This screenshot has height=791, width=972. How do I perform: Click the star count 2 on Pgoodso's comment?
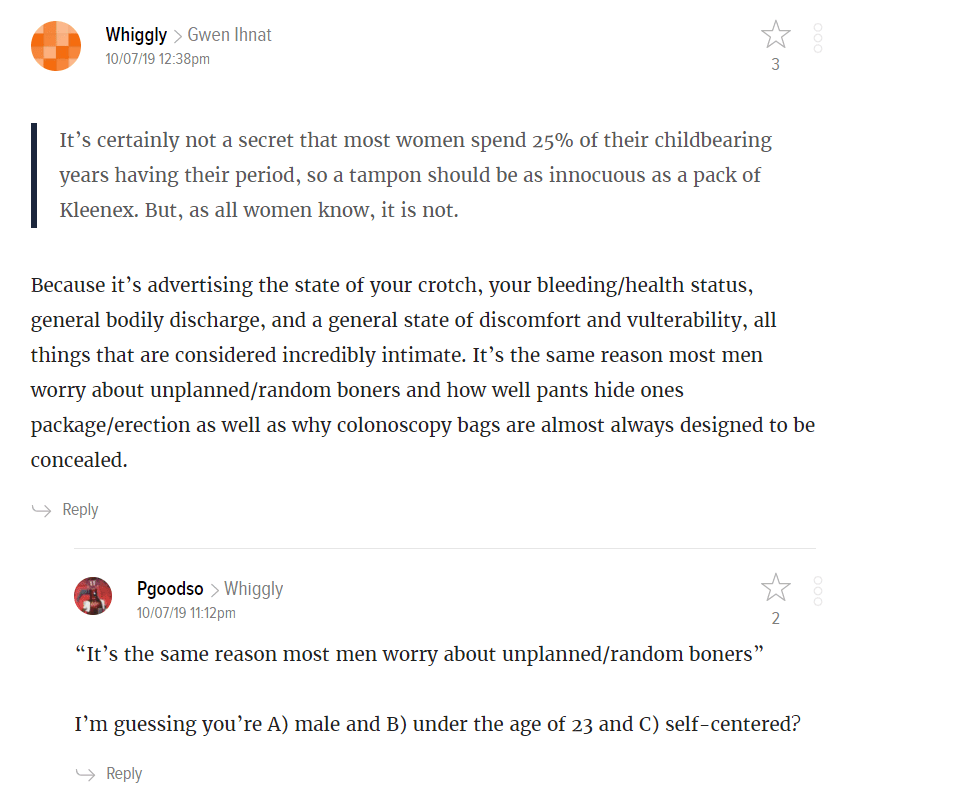[x=775, y=618]
